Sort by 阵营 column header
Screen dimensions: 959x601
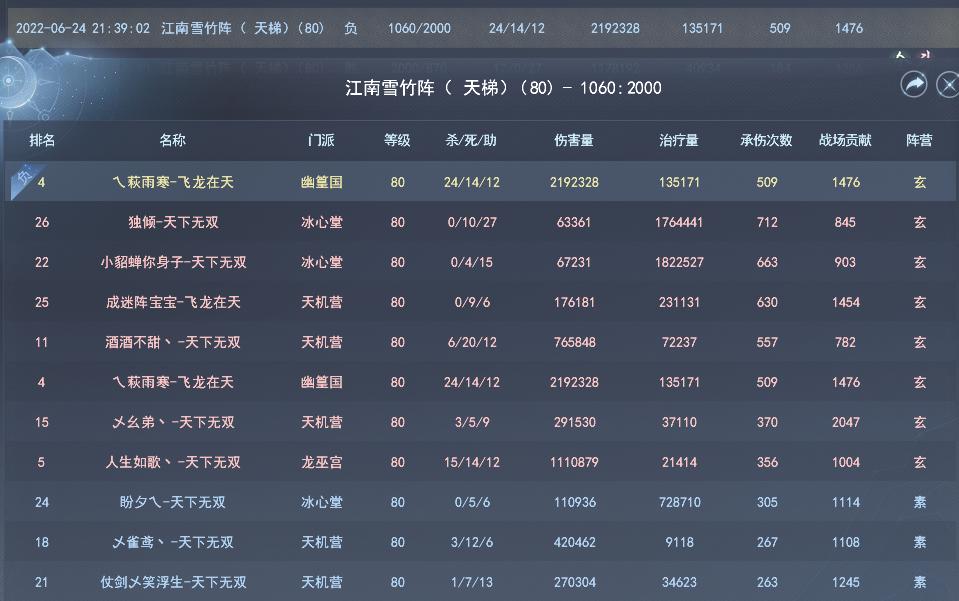[x=919, y=141]
